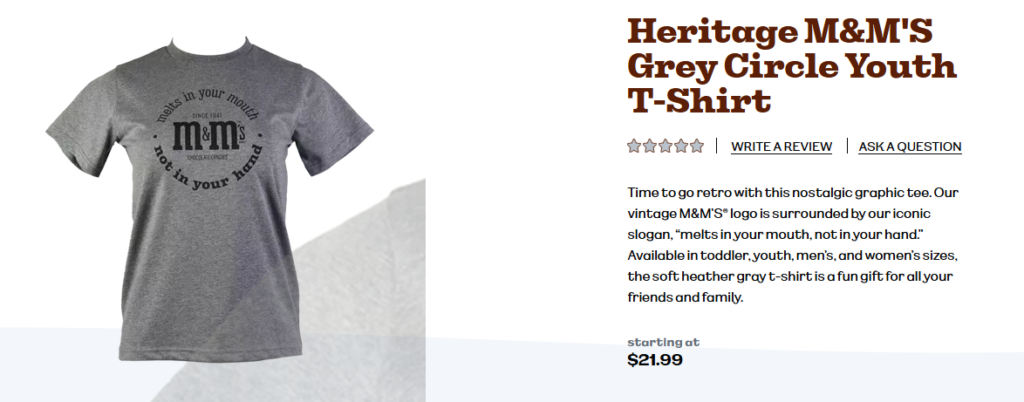Click the product description paragraph
Viewport: 1024px width, 402px height.
click(x=793, y=245)
